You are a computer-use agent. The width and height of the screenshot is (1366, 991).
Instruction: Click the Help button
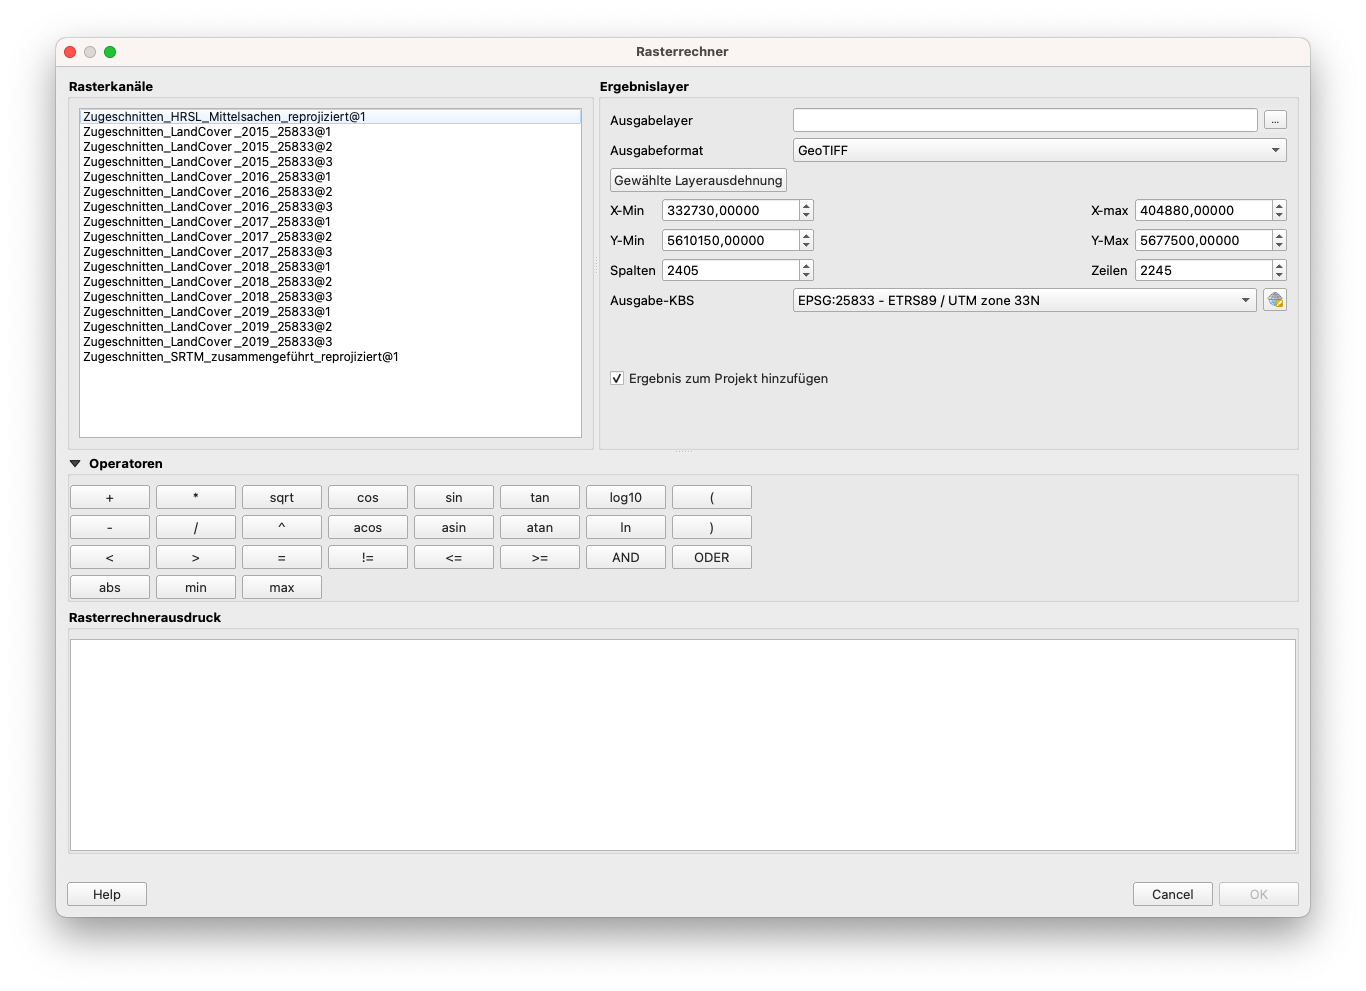tap(107, 894)
